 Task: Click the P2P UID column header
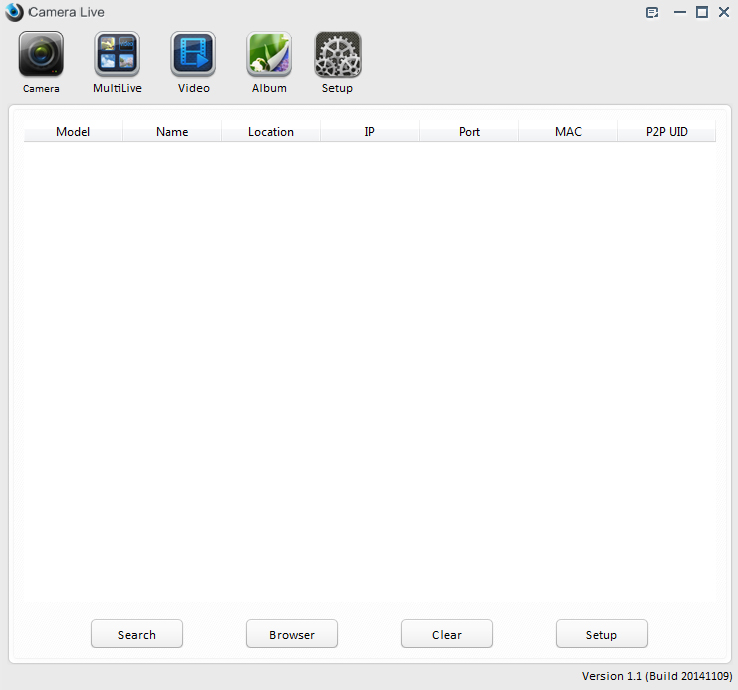point(667,132)
